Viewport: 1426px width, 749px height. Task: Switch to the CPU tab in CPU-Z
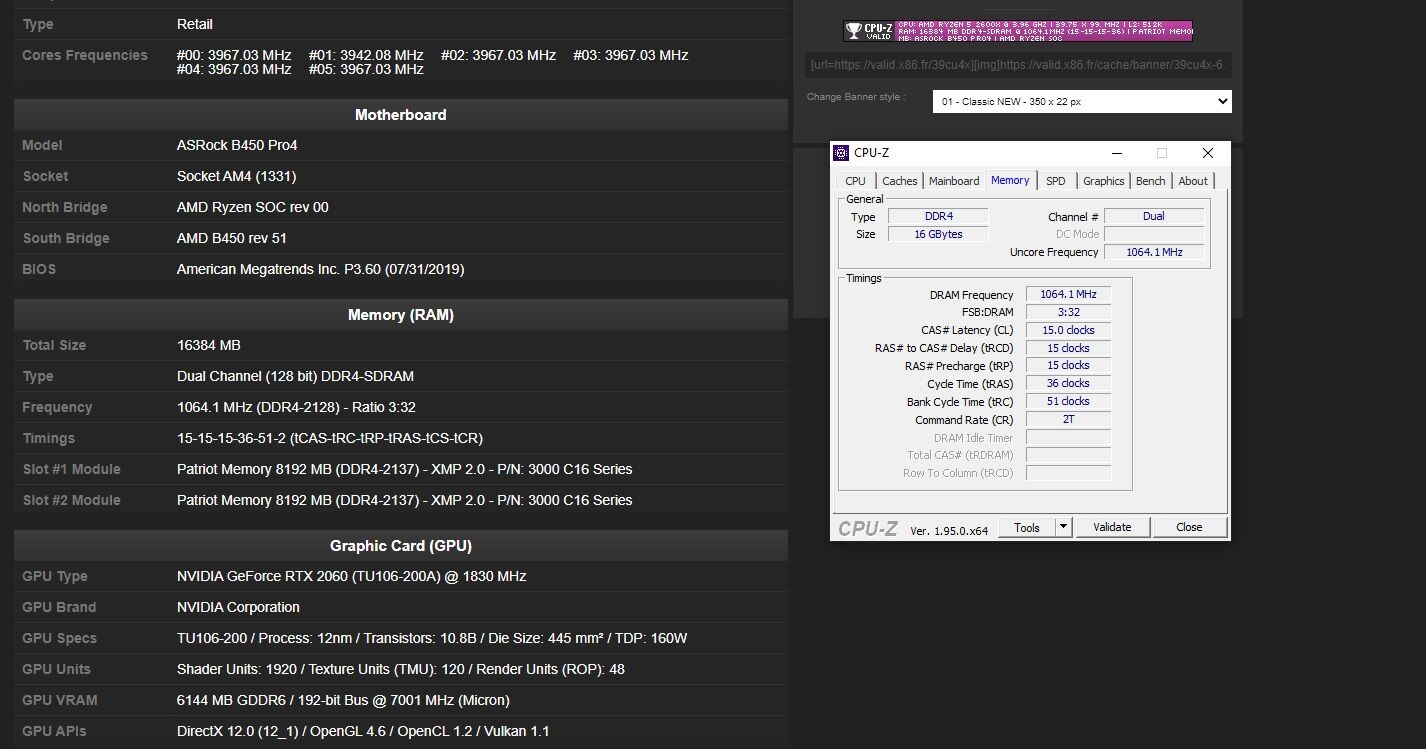(x=855, y=181)
